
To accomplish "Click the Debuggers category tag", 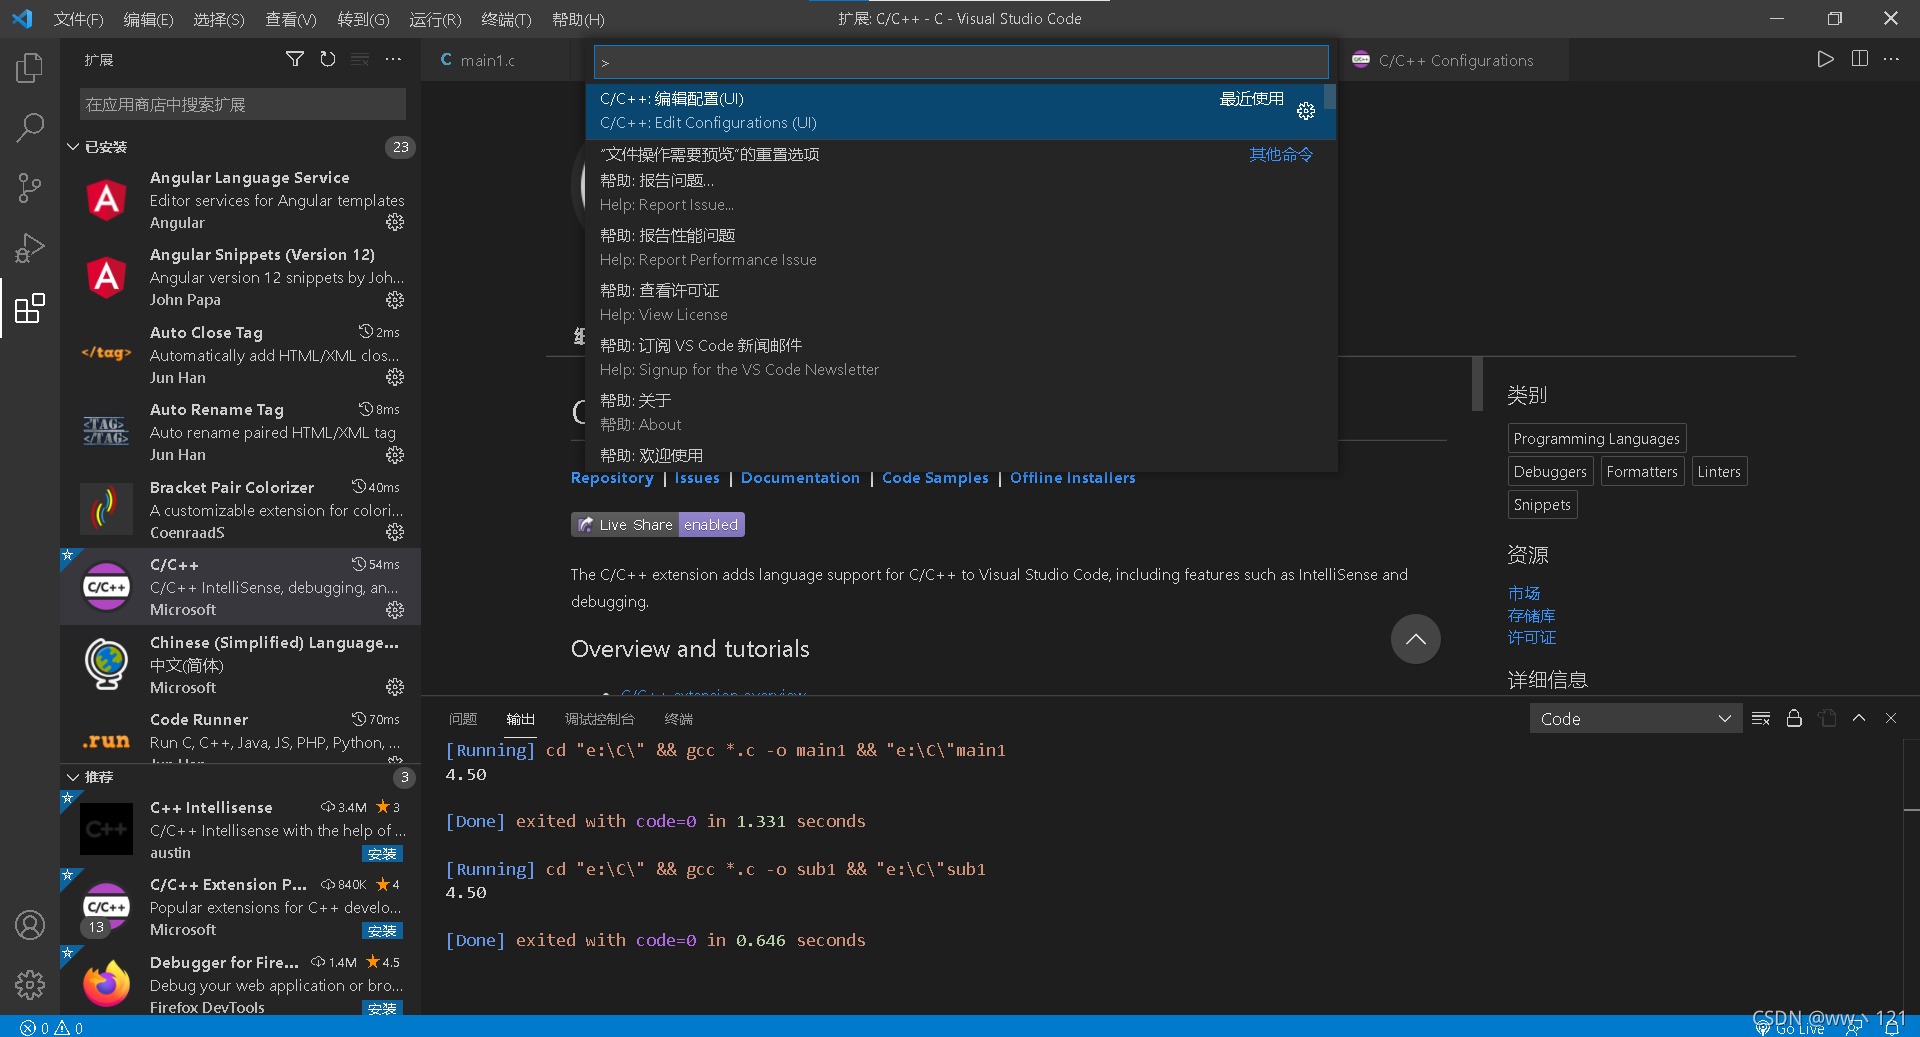I will click(1550, 471).
